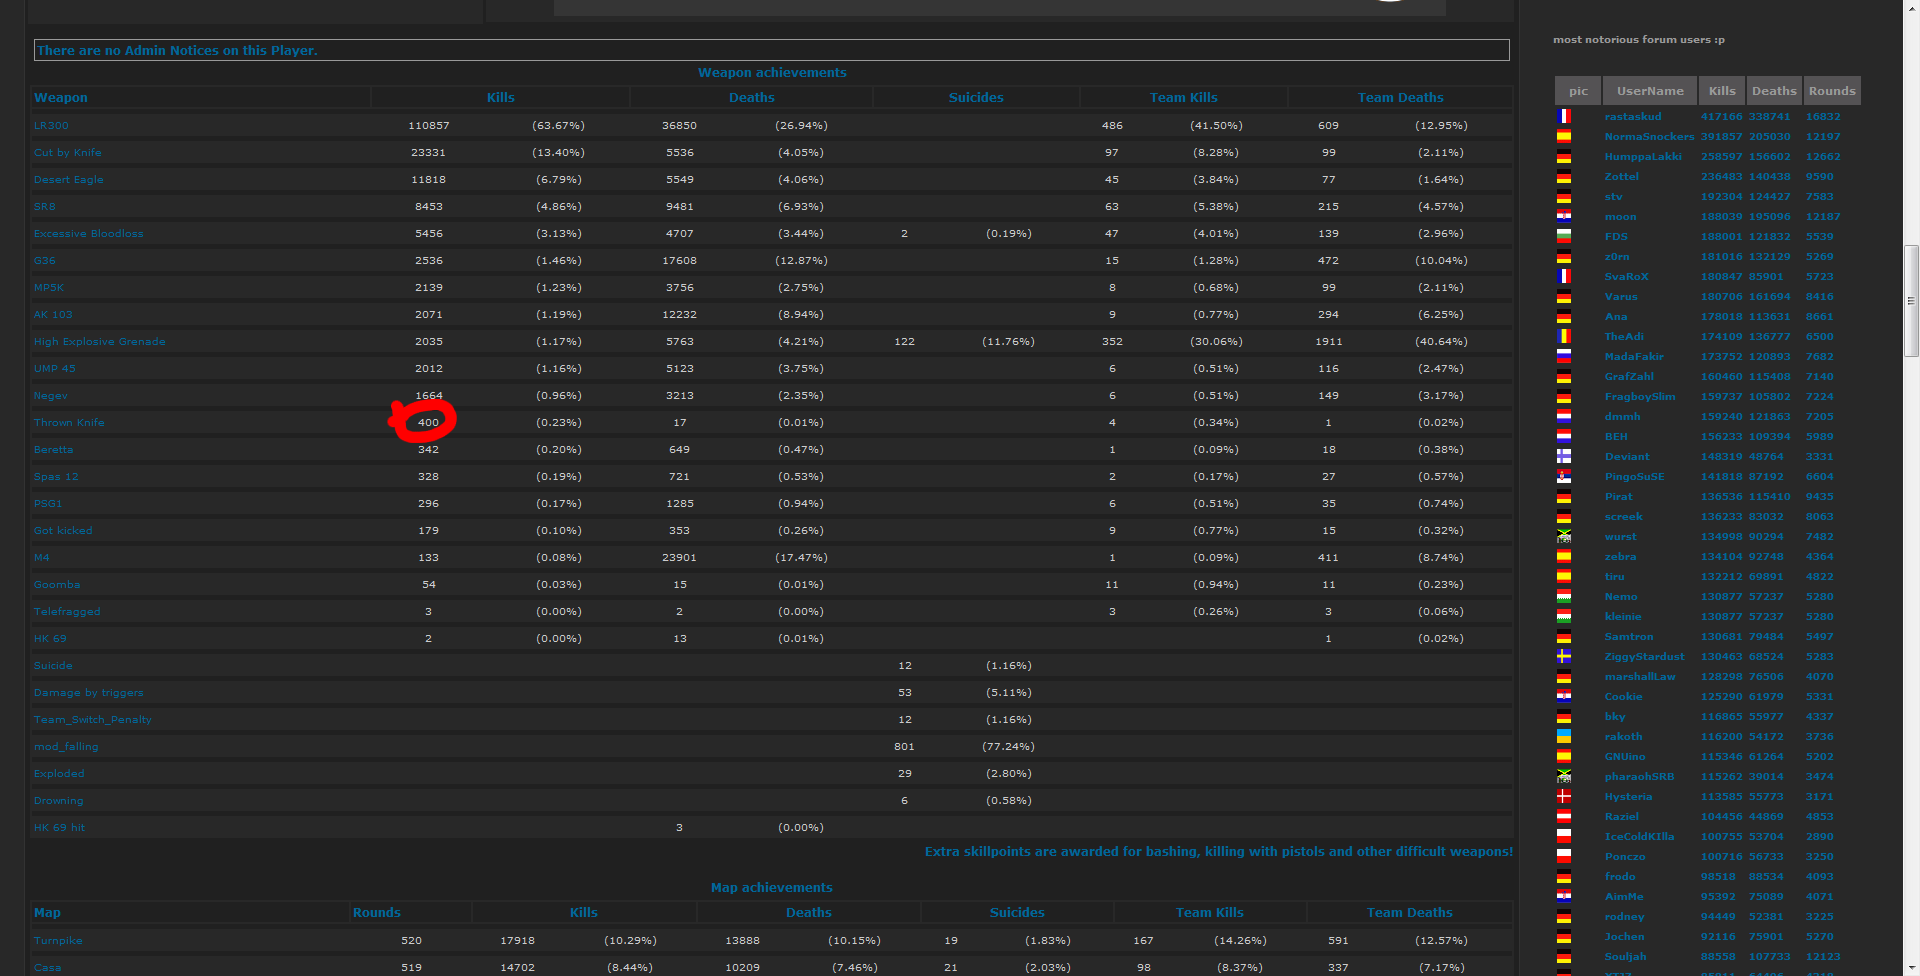The width and height of the screenshot is (1920, 976).
Task: Click the UserName column header button
Action: pyautogui.click(x=1650, y=91)
